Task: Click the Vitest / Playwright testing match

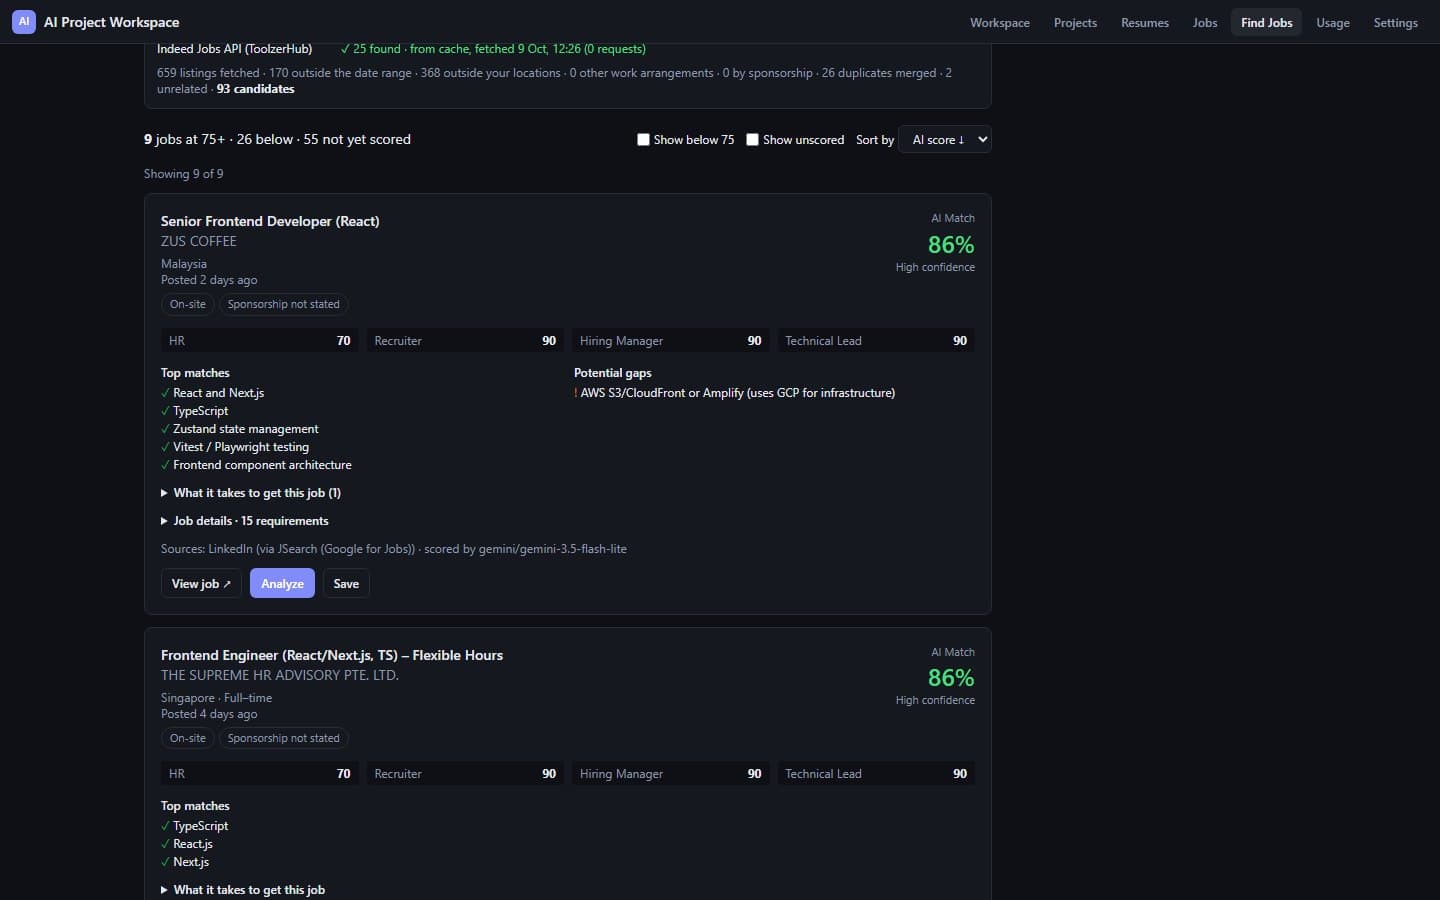Action: (235, 447)
